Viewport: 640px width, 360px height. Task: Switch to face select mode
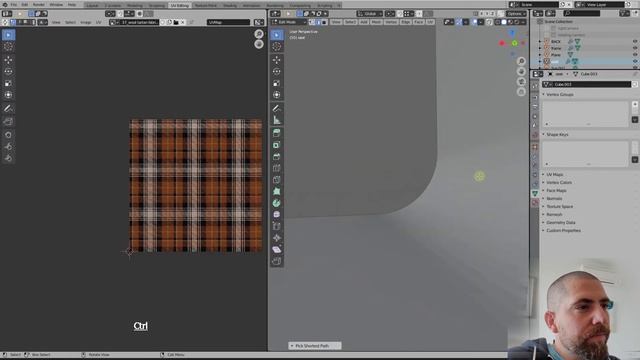324,22
